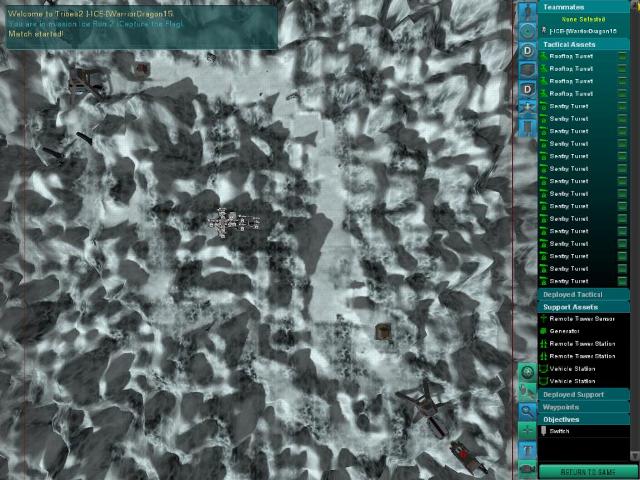Toggle the first Rooftop Turret's green control box
Screen dimensions: 640x480
[622, 56]
